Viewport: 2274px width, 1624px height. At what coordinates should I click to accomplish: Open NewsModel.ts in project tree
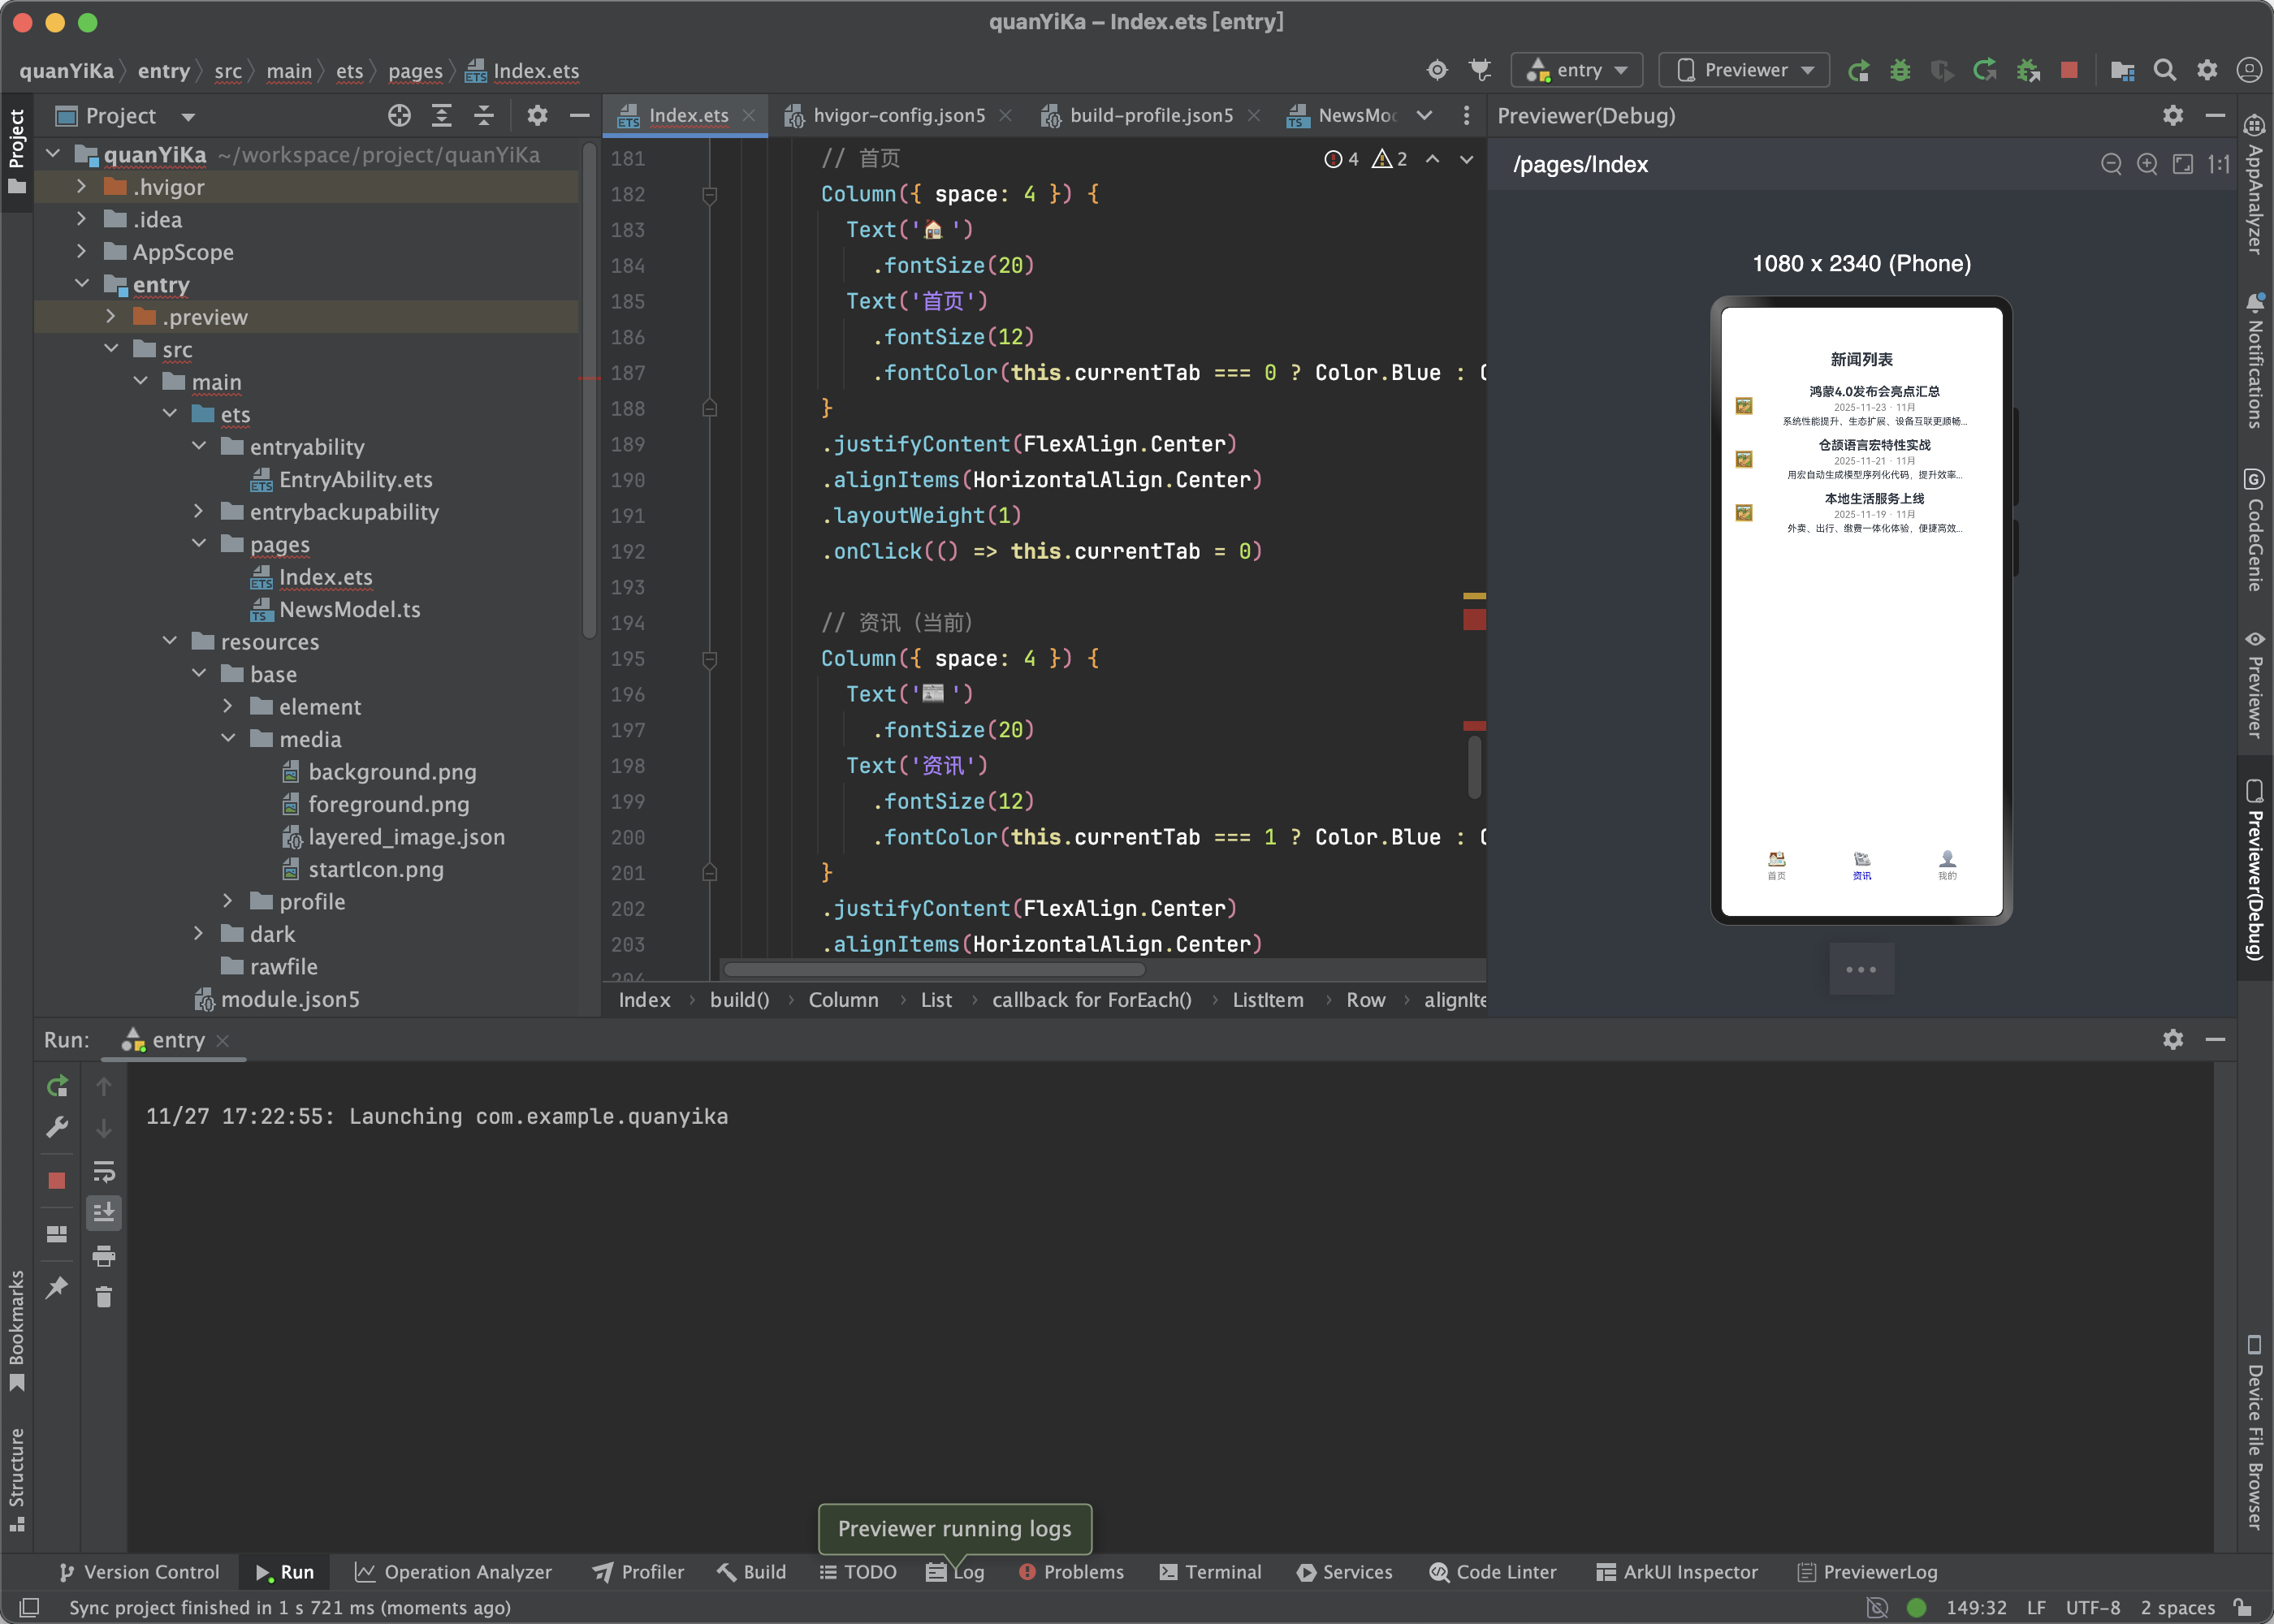point(349,609)
